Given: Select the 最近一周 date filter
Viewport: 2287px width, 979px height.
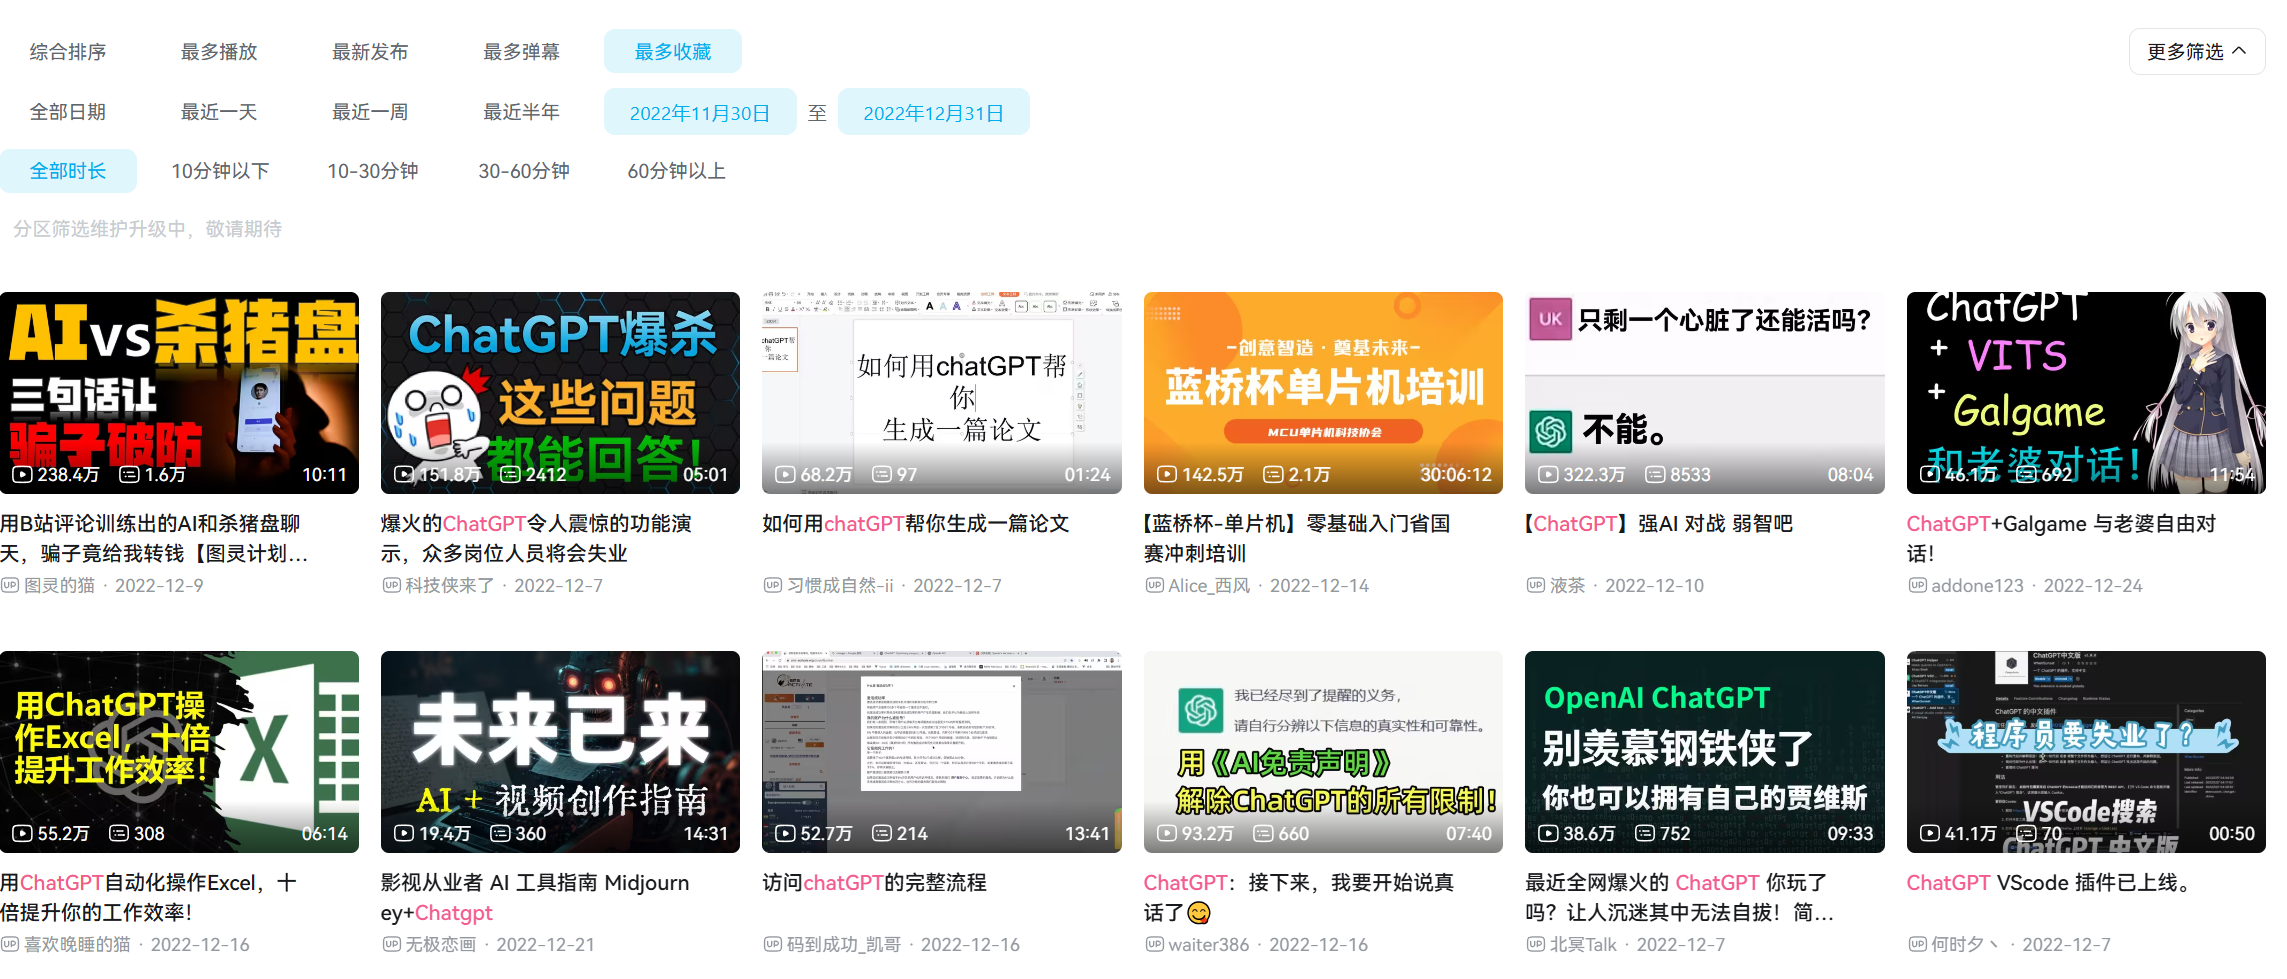Looking at the screenshot, I should [369, 111].
